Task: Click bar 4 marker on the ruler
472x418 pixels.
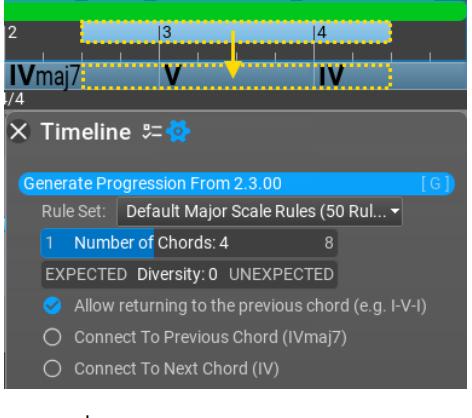Action: [320, 32]
